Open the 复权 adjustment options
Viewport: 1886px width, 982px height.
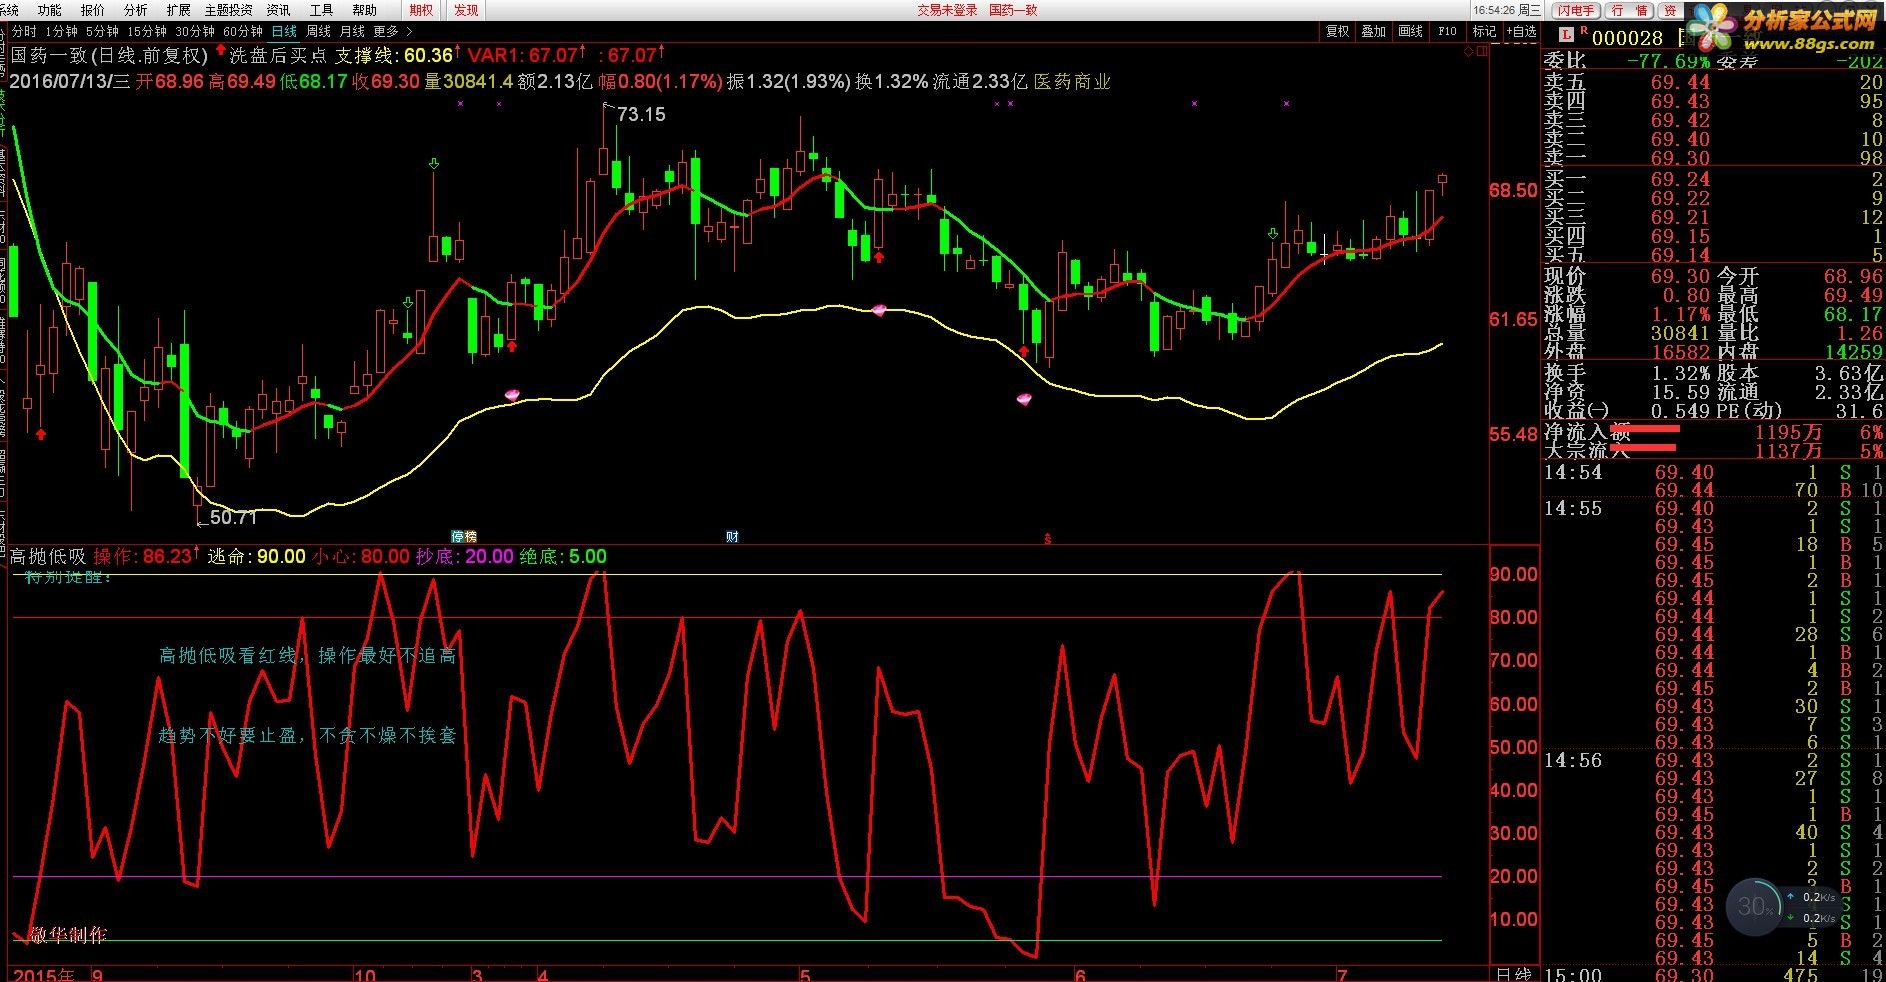coord(1337,32)
